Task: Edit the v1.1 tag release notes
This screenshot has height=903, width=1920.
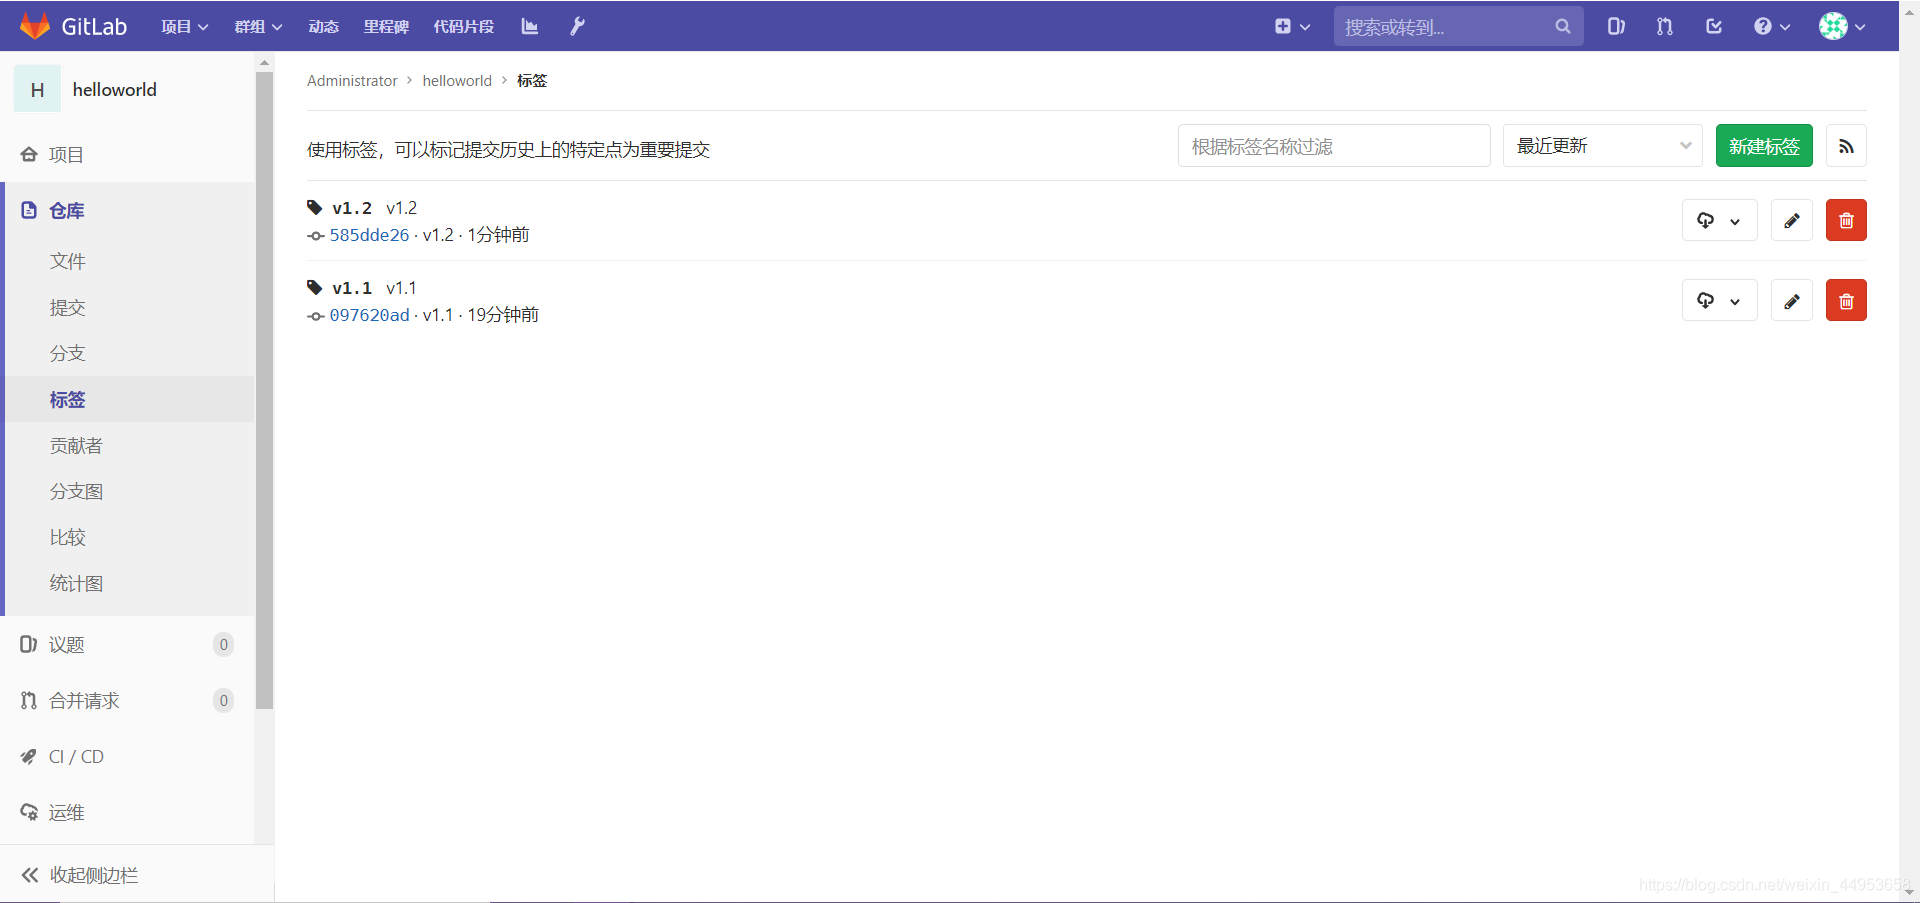Action: [1791, 300]
